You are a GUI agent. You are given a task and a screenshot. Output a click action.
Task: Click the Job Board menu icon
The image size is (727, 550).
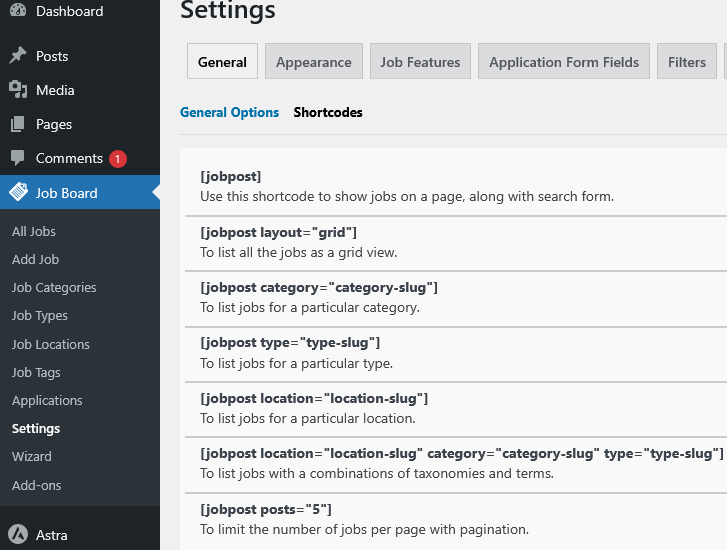pyautogui.click(x=18, y=193)
